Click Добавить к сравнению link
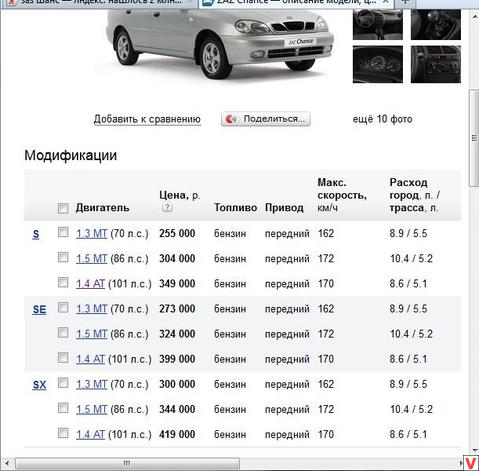The height and width of the screenshot is (471, 479). pyautogui.click(x=147, y=119)
